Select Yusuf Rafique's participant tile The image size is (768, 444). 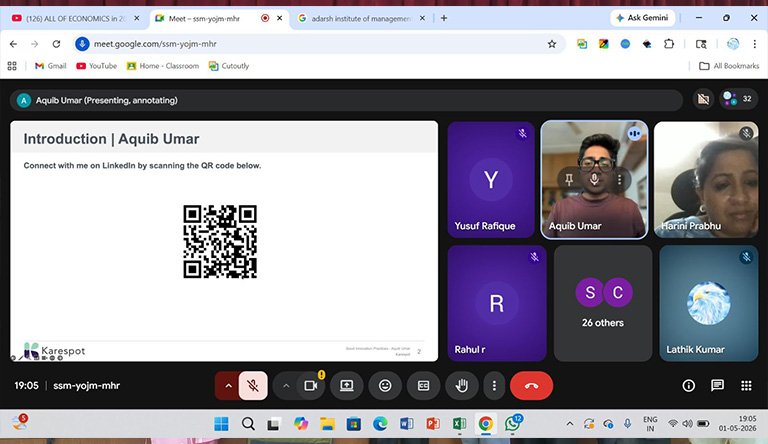[491, 180]
